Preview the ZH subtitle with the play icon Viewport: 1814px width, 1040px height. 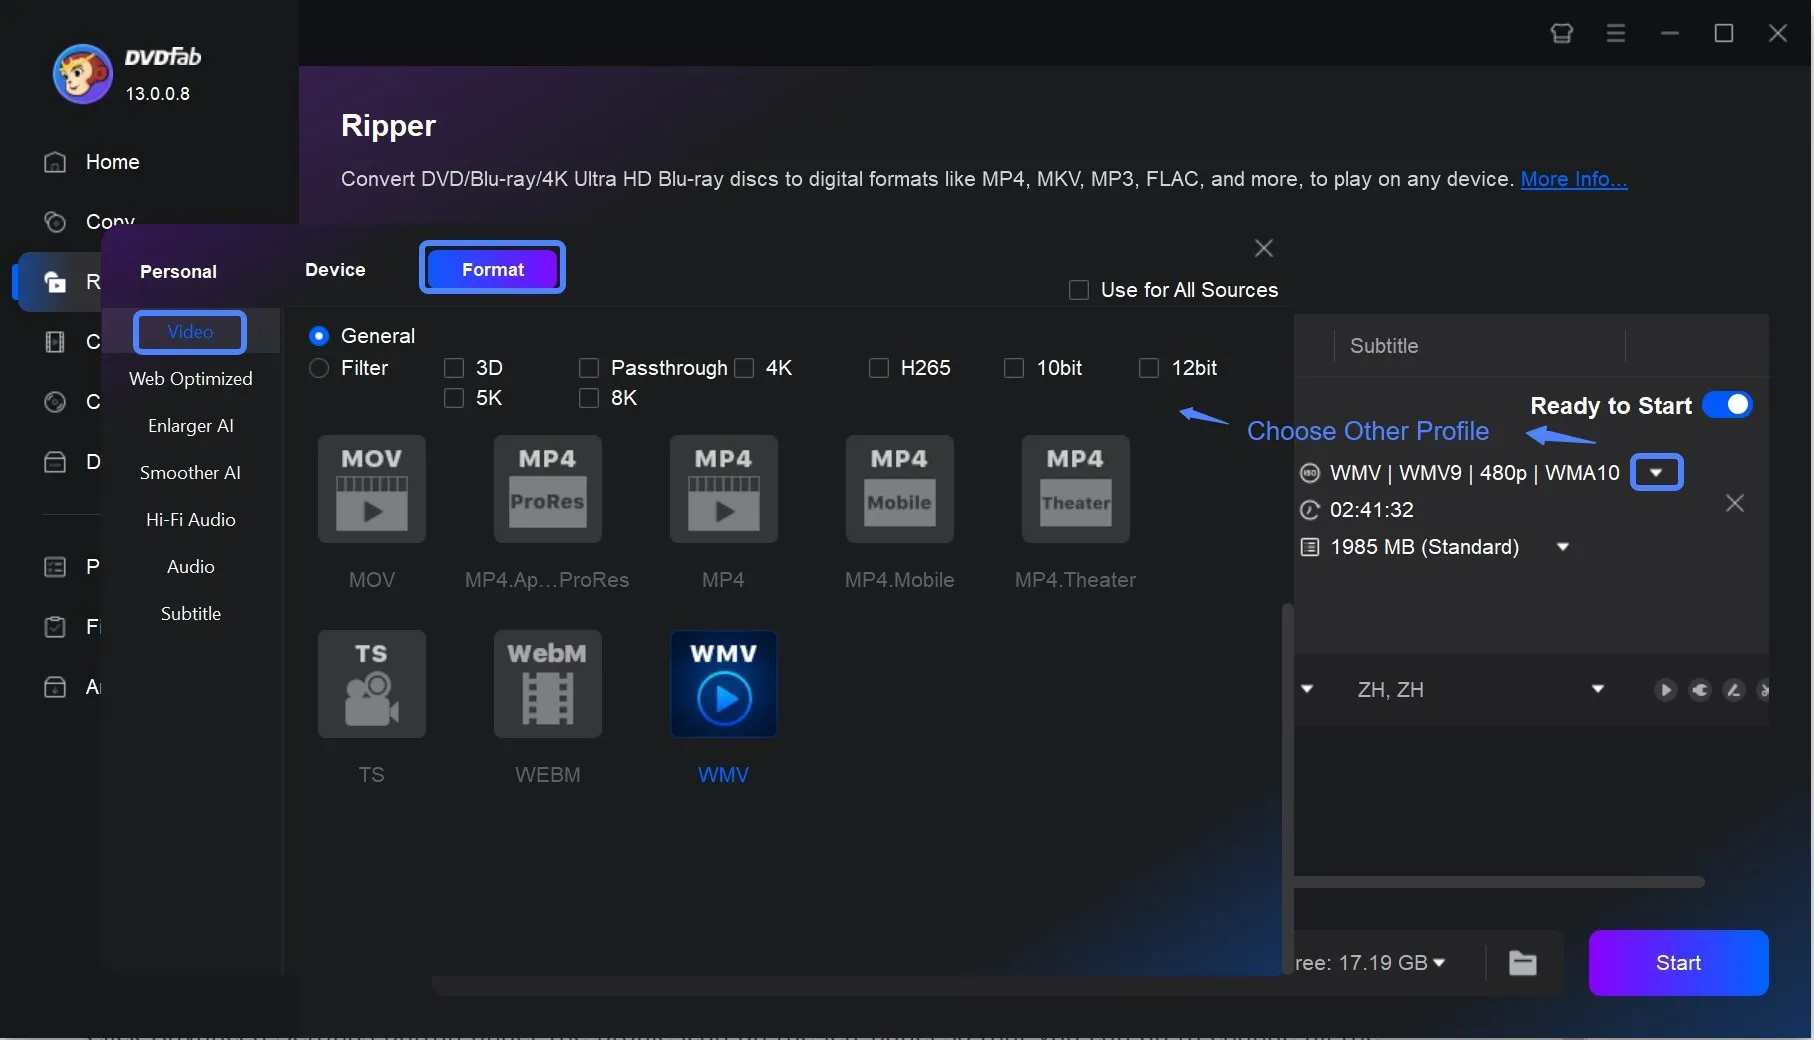click(1665, 690)
